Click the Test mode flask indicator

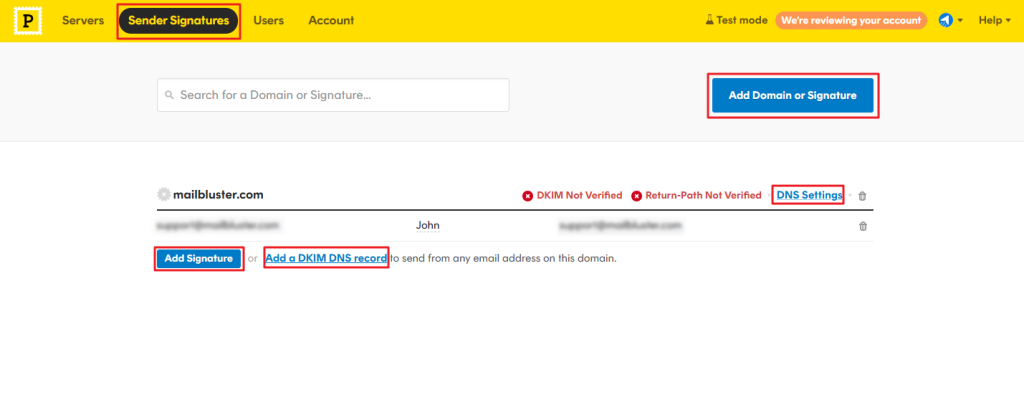point(736,20)
